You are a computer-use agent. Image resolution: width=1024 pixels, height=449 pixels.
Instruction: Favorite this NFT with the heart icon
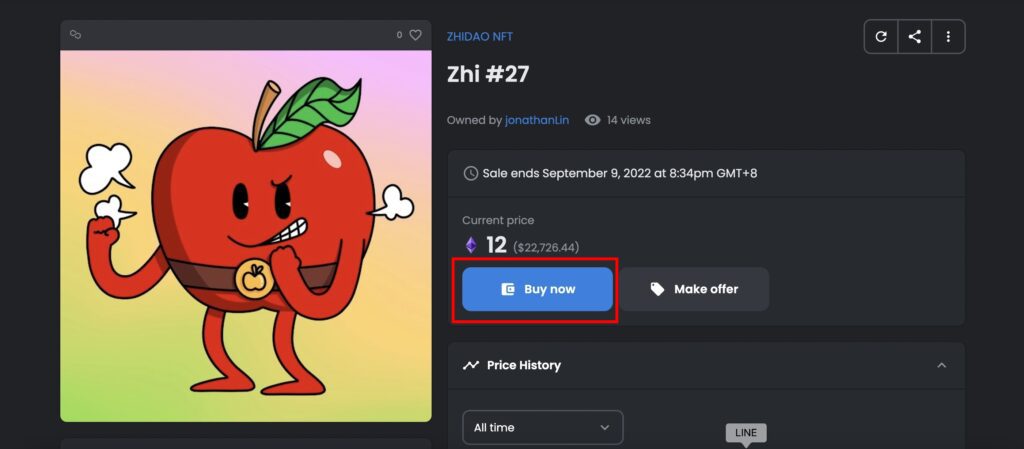pyautogui.click(x=415, y=35)
